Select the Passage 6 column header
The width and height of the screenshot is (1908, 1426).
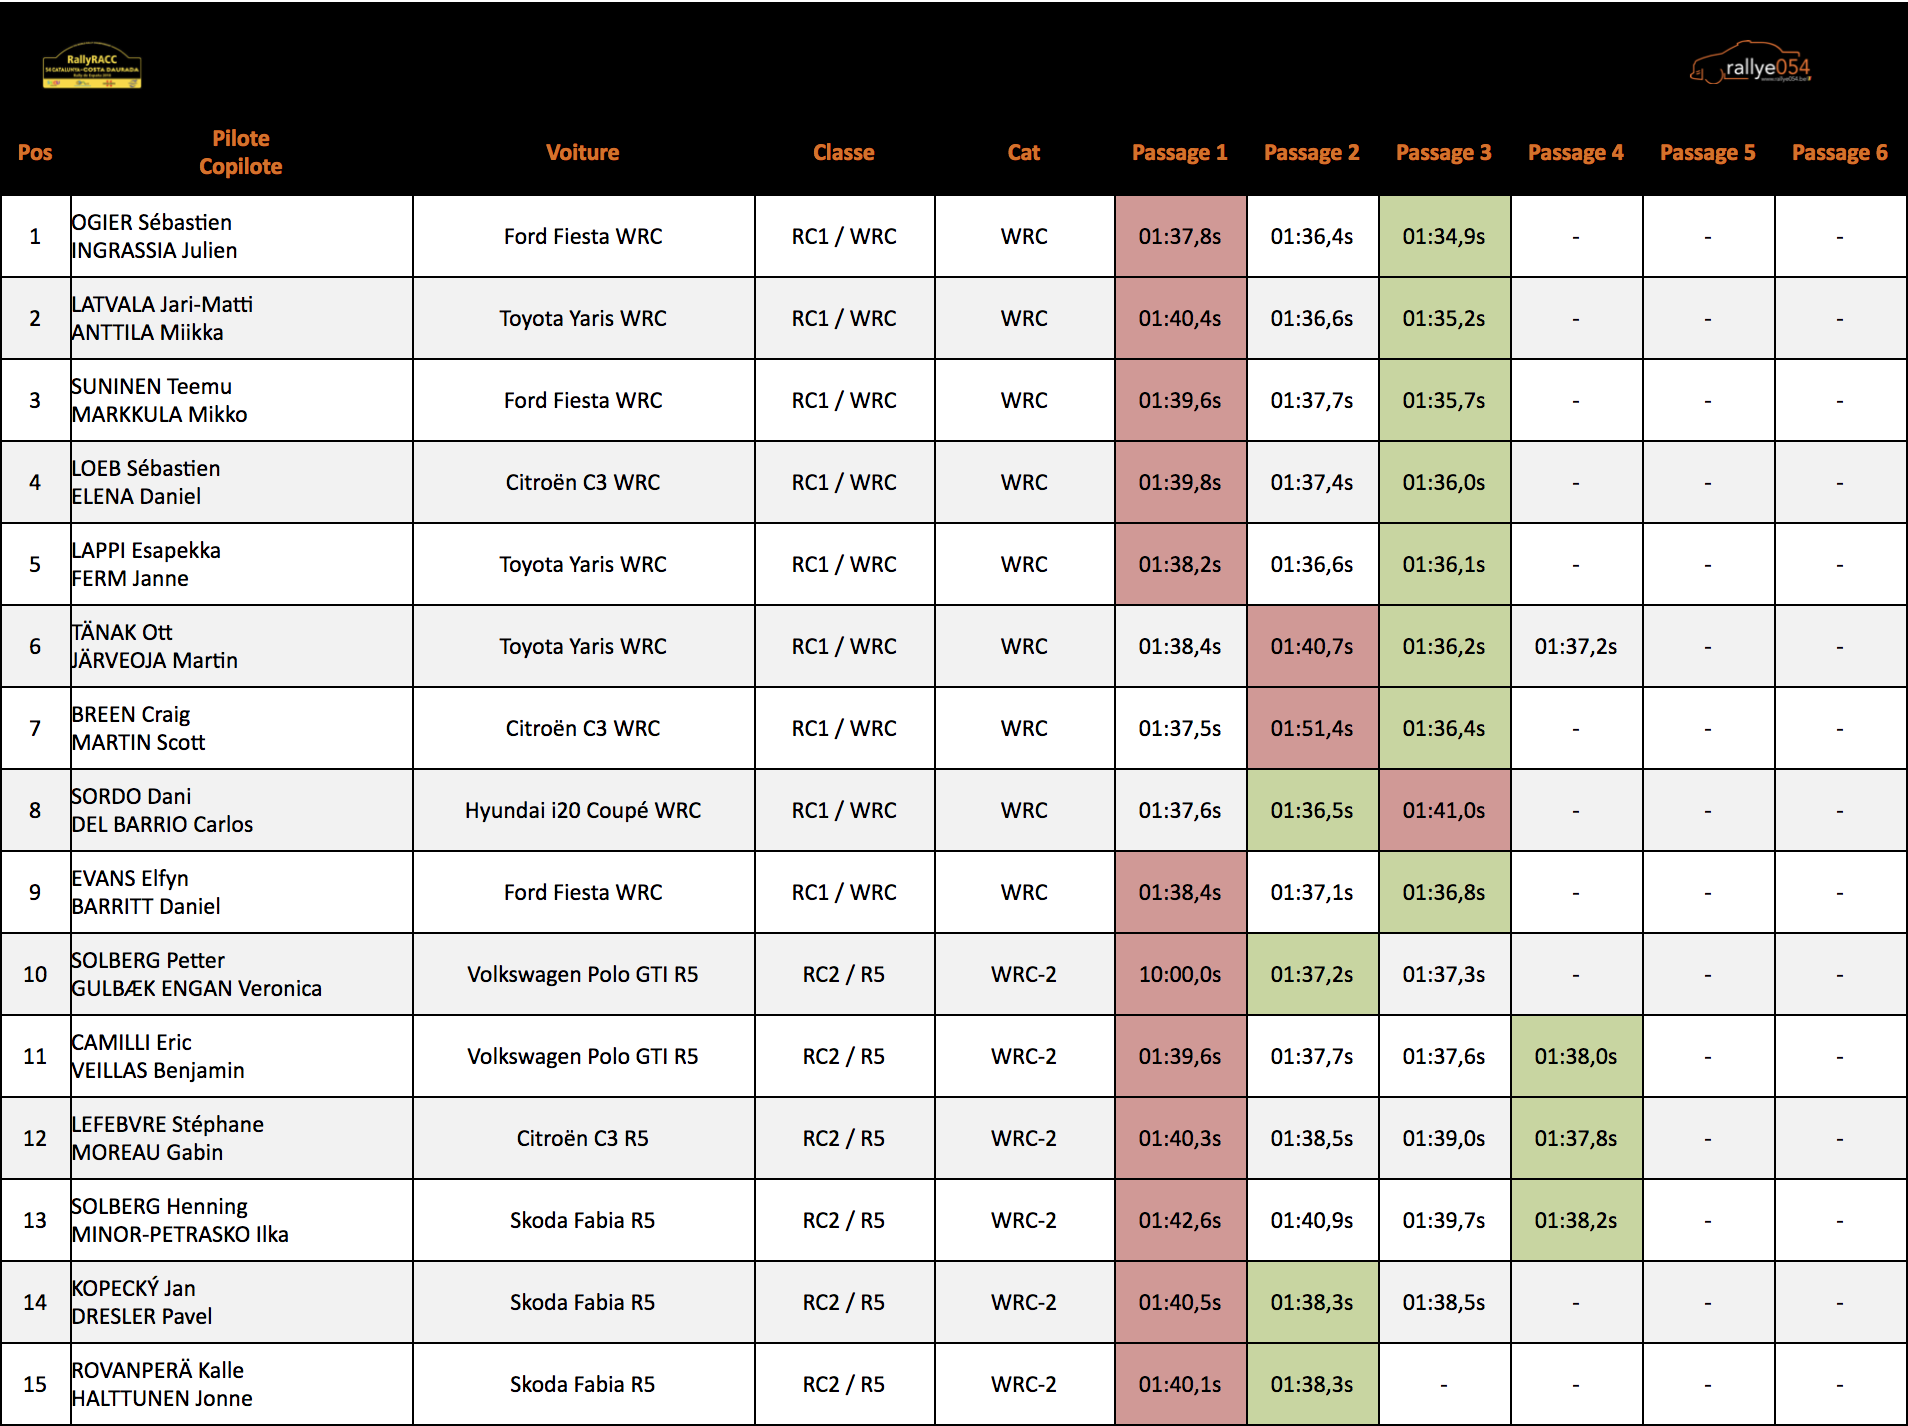(x=1840, y=153)
